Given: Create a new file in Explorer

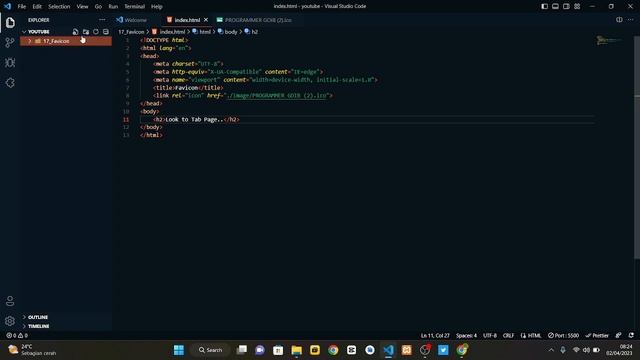Looking at the screenshot, I should (76, 31).
